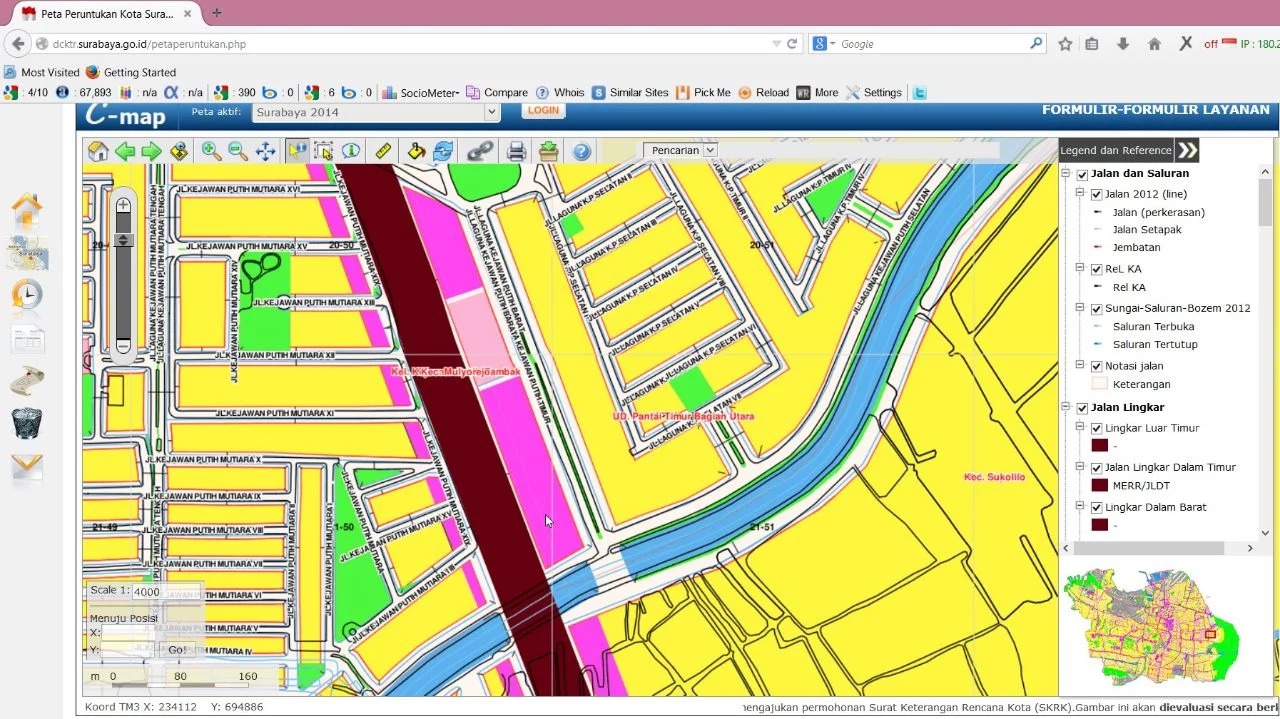1280x719 pixels.
Task: Collapse the ReL KA tree node
Action: click(1081, 268)
